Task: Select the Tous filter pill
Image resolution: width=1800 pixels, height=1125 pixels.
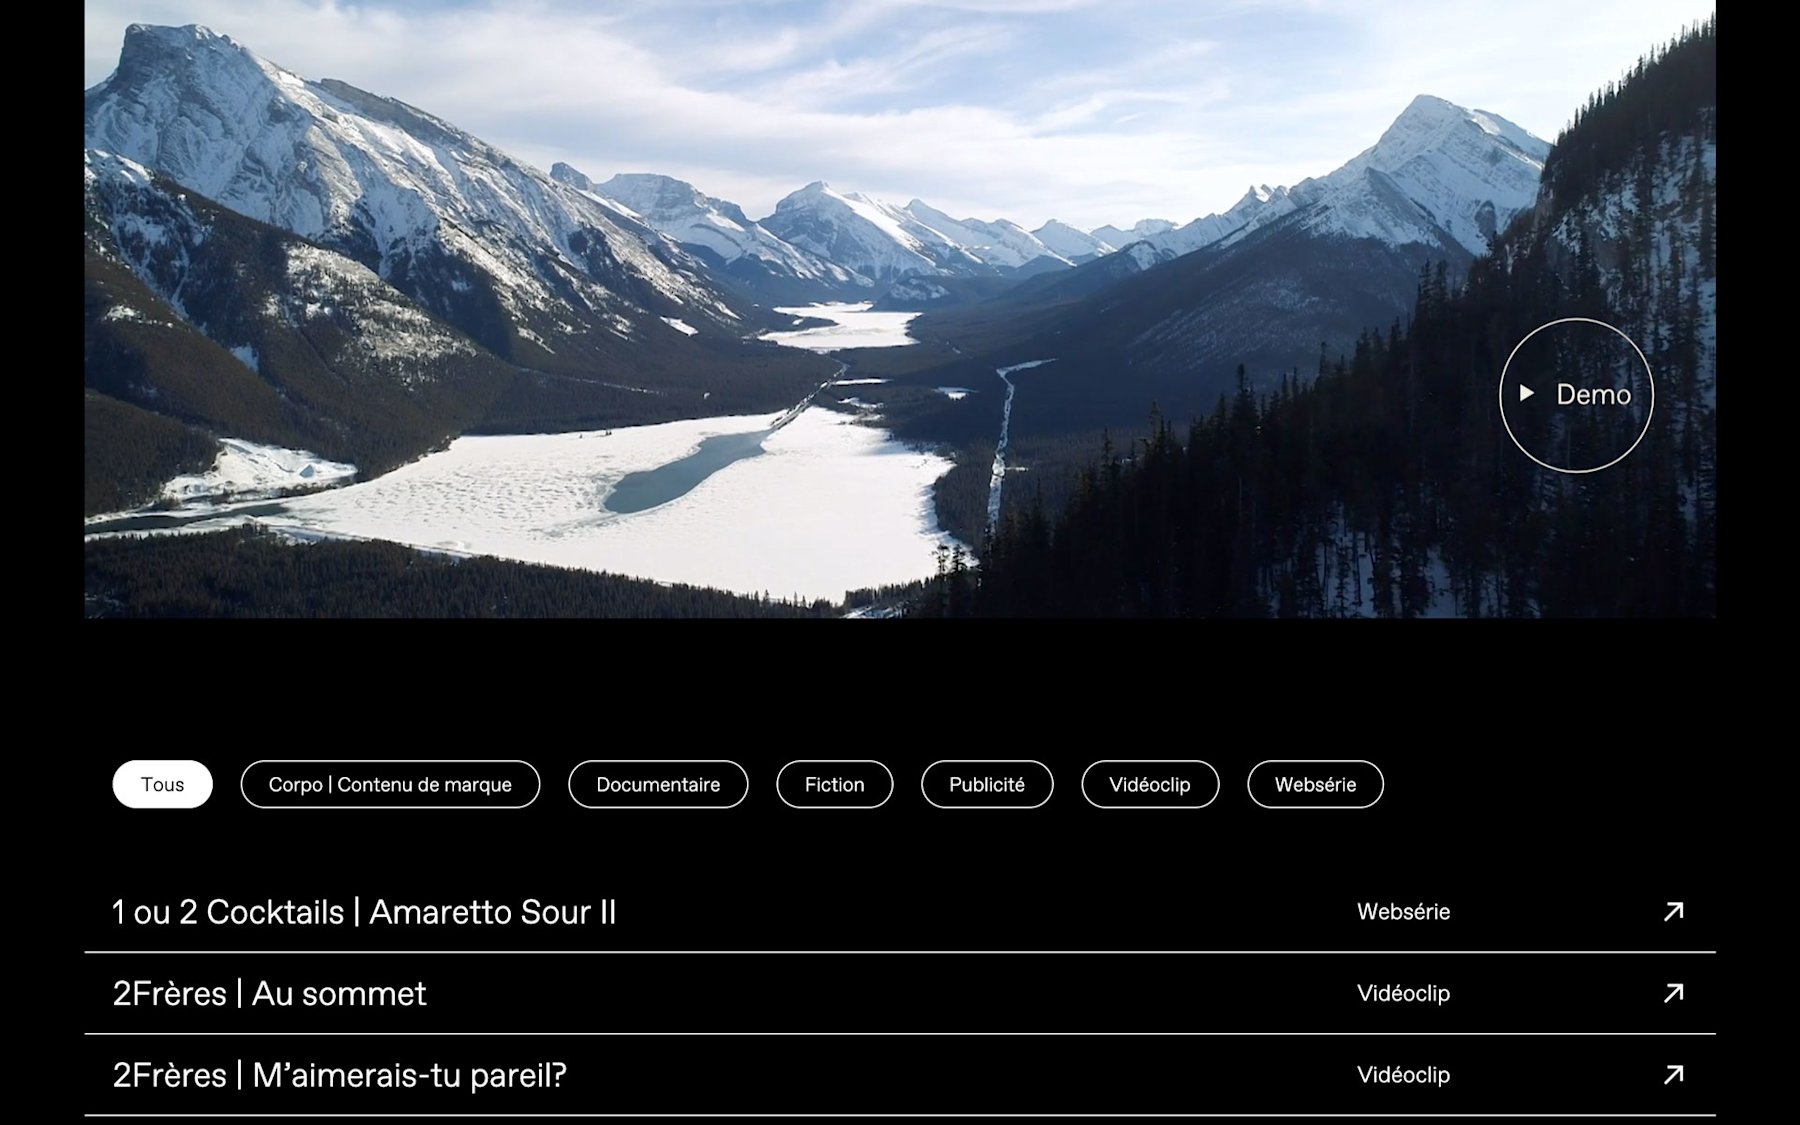Action: point(162,784)
